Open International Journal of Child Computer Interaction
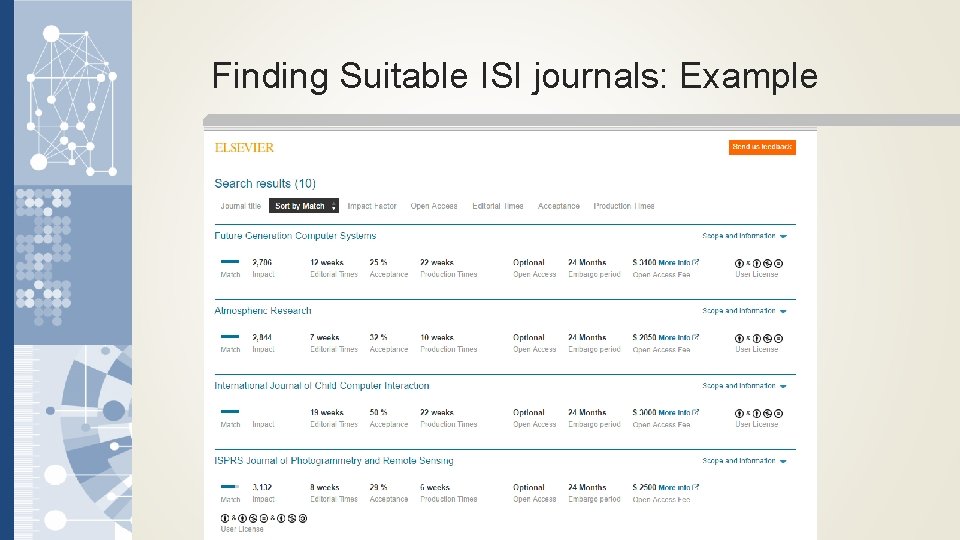 (x=321, y=386)
